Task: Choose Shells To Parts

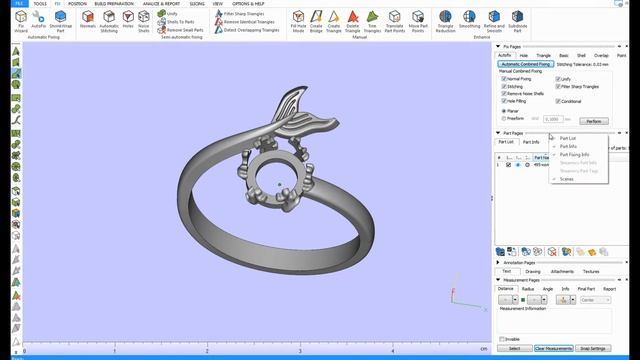Action: pos(176,22)
